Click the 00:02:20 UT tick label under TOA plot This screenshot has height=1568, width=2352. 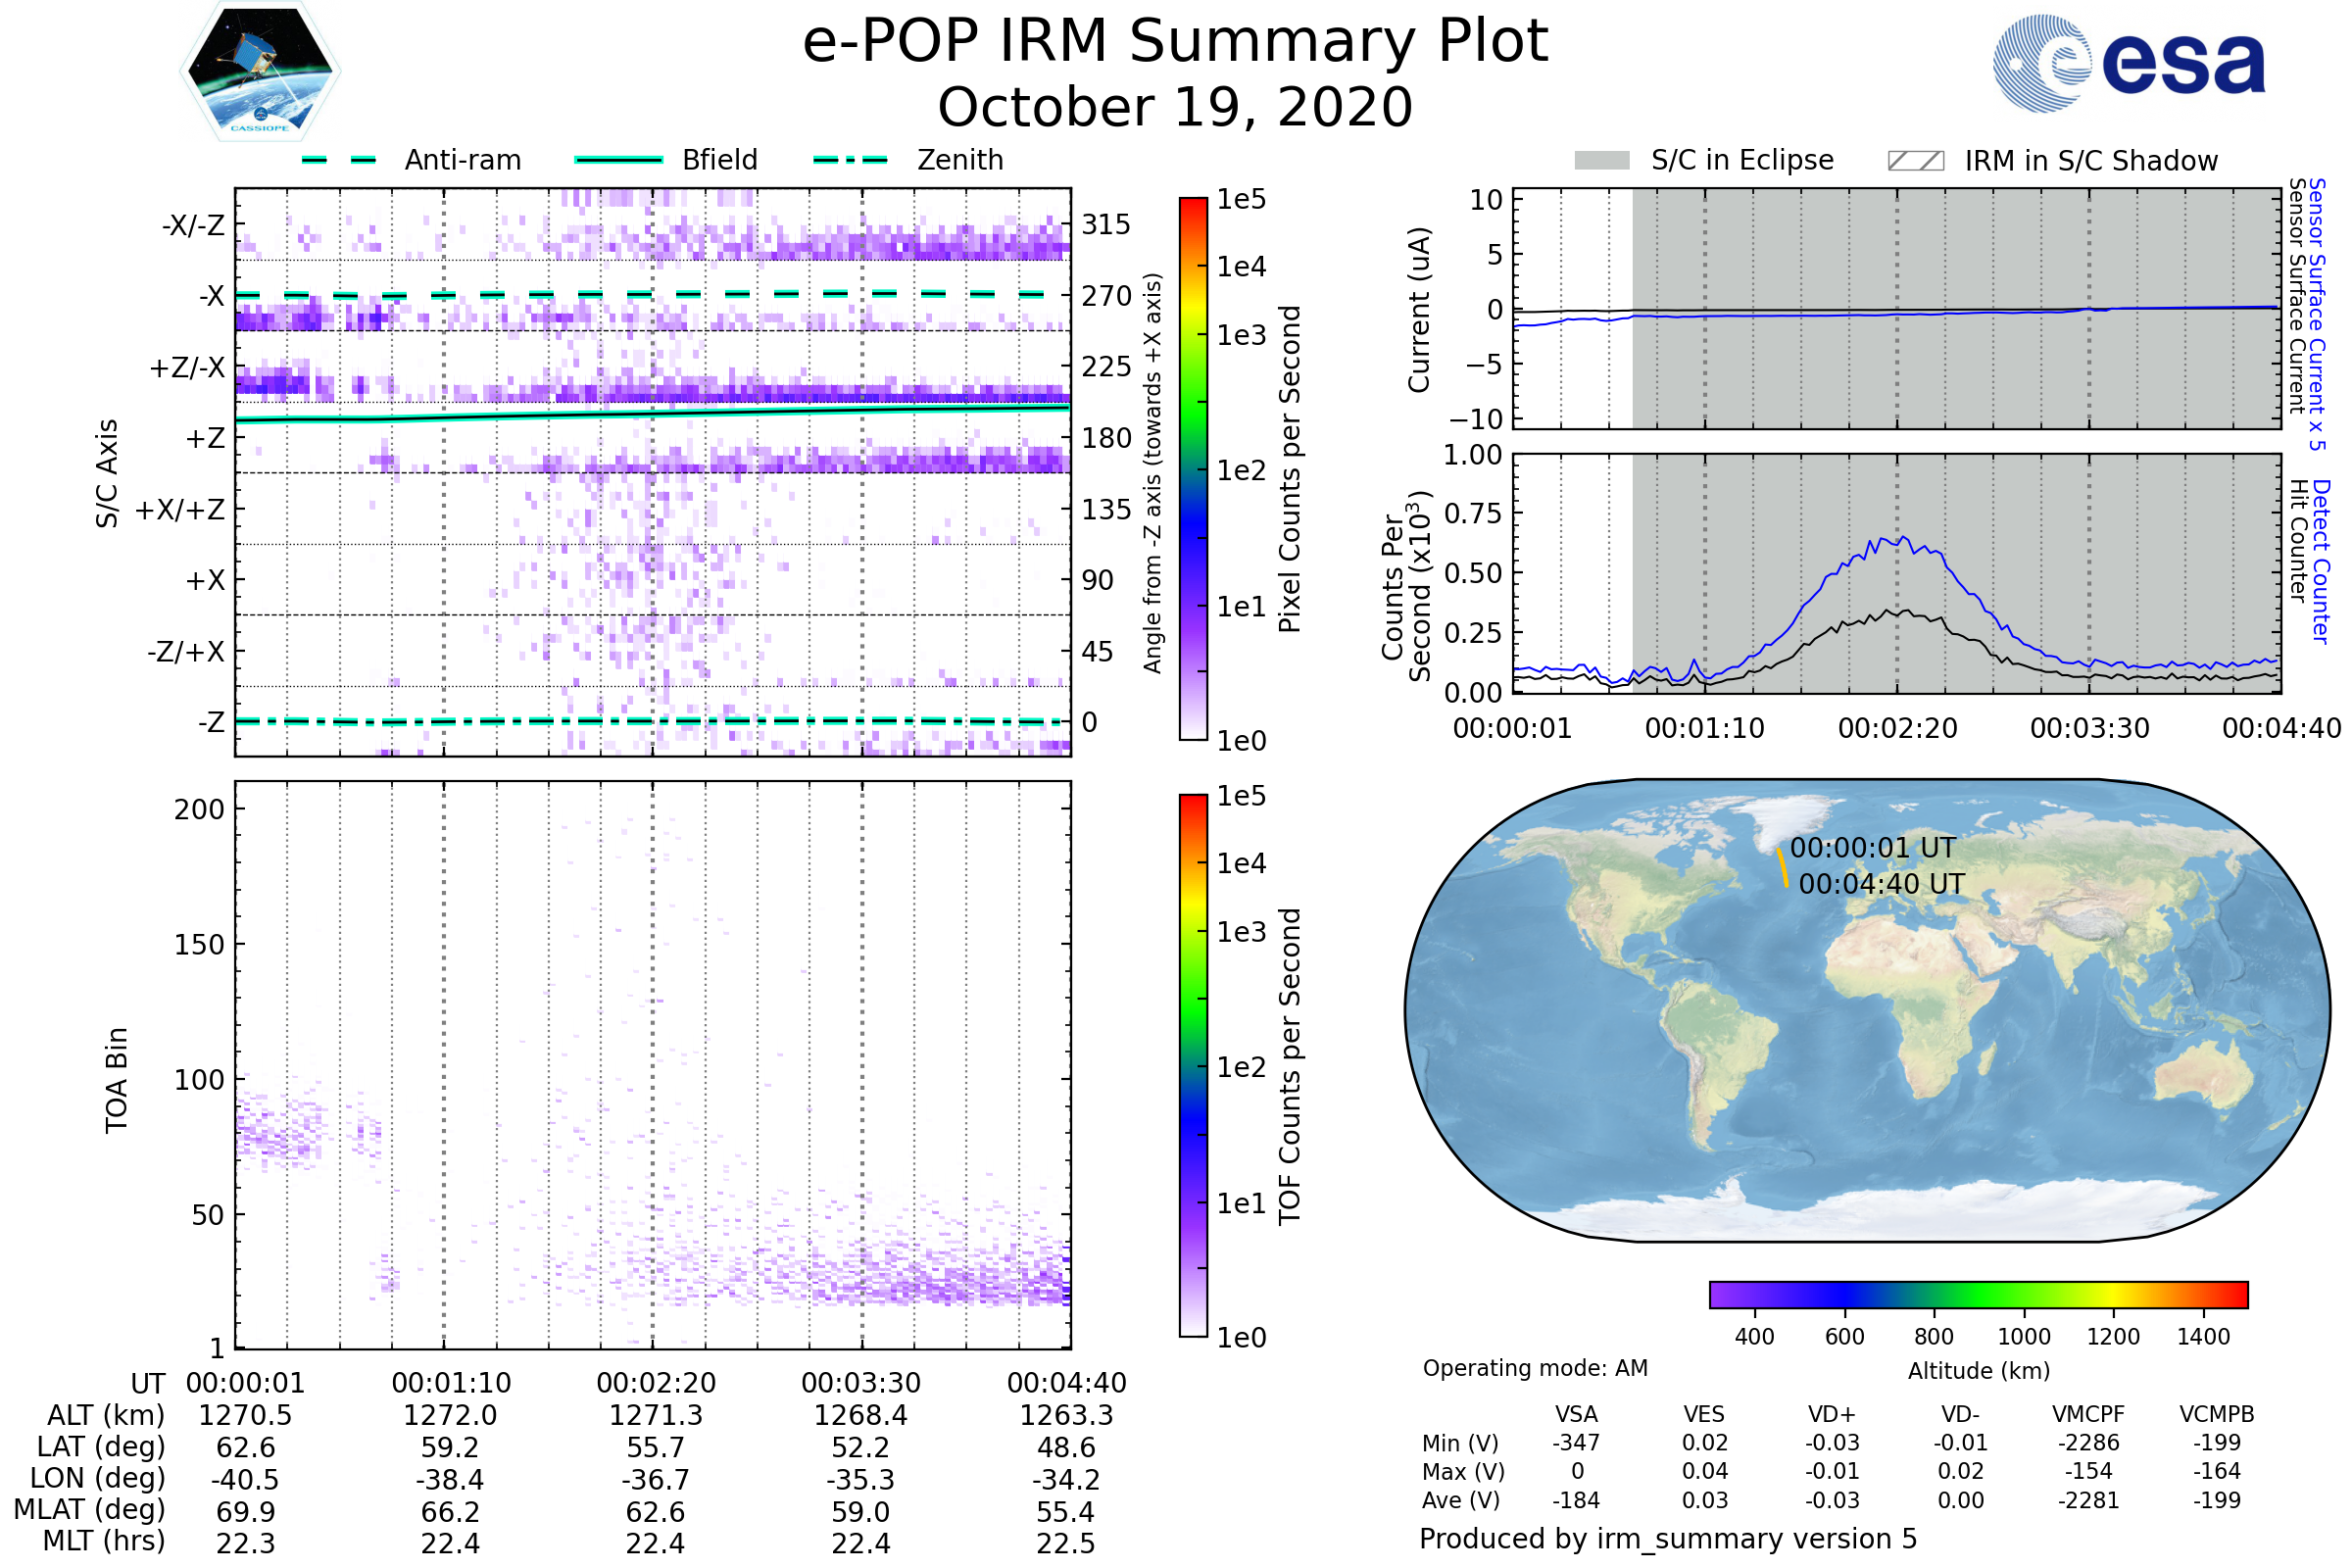click(x=656, y=1383)
